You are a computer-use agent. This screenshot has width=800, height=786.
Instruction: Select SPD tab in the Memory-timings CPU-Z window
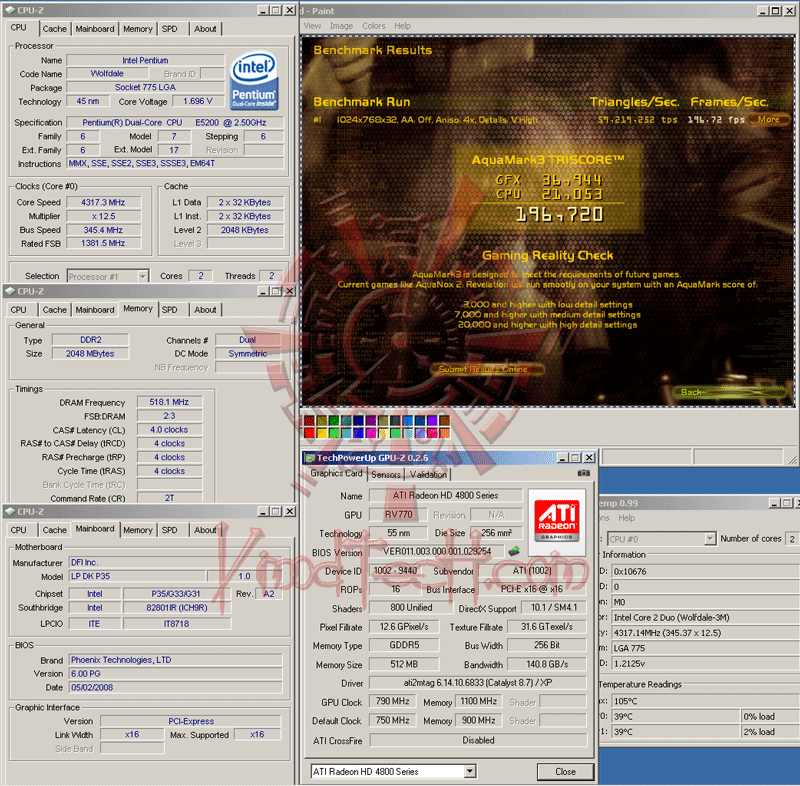(169, 310)
